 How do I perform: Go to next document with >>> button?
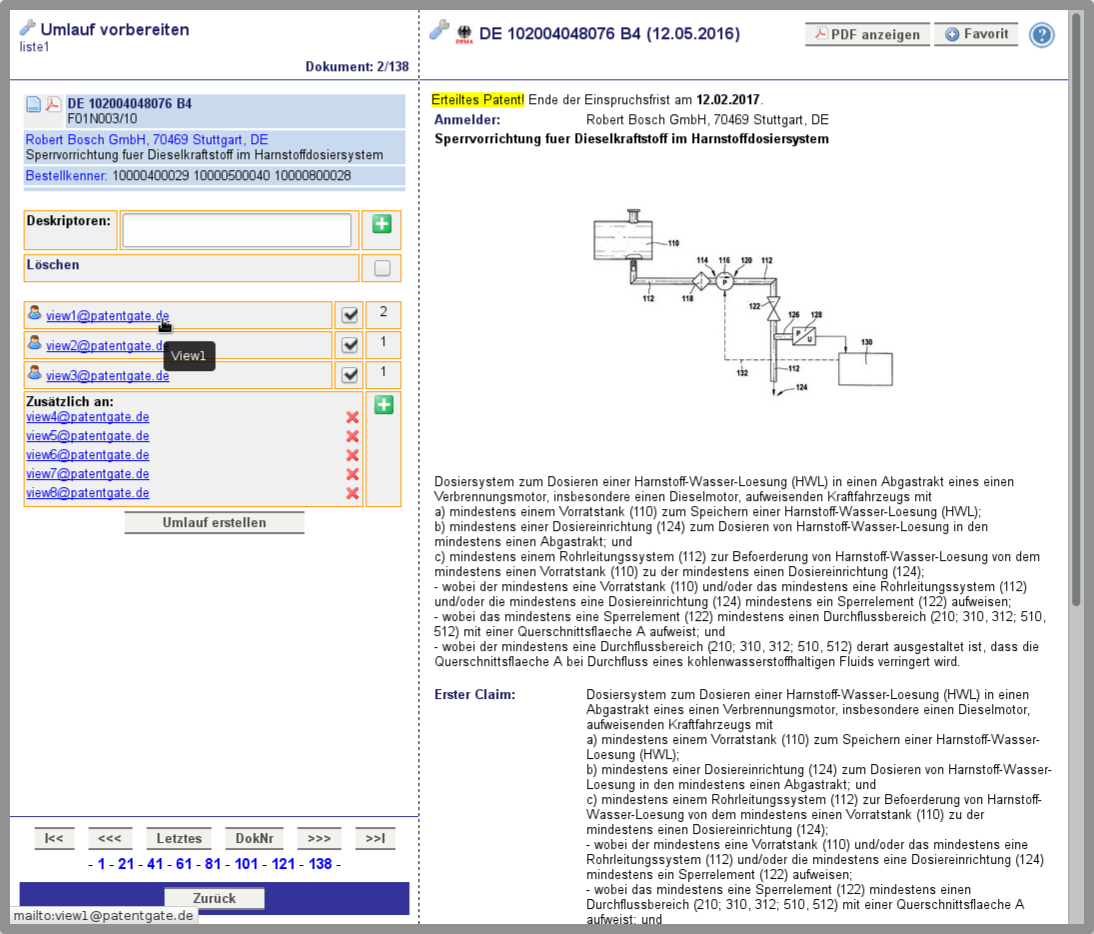tap(319, 838)
